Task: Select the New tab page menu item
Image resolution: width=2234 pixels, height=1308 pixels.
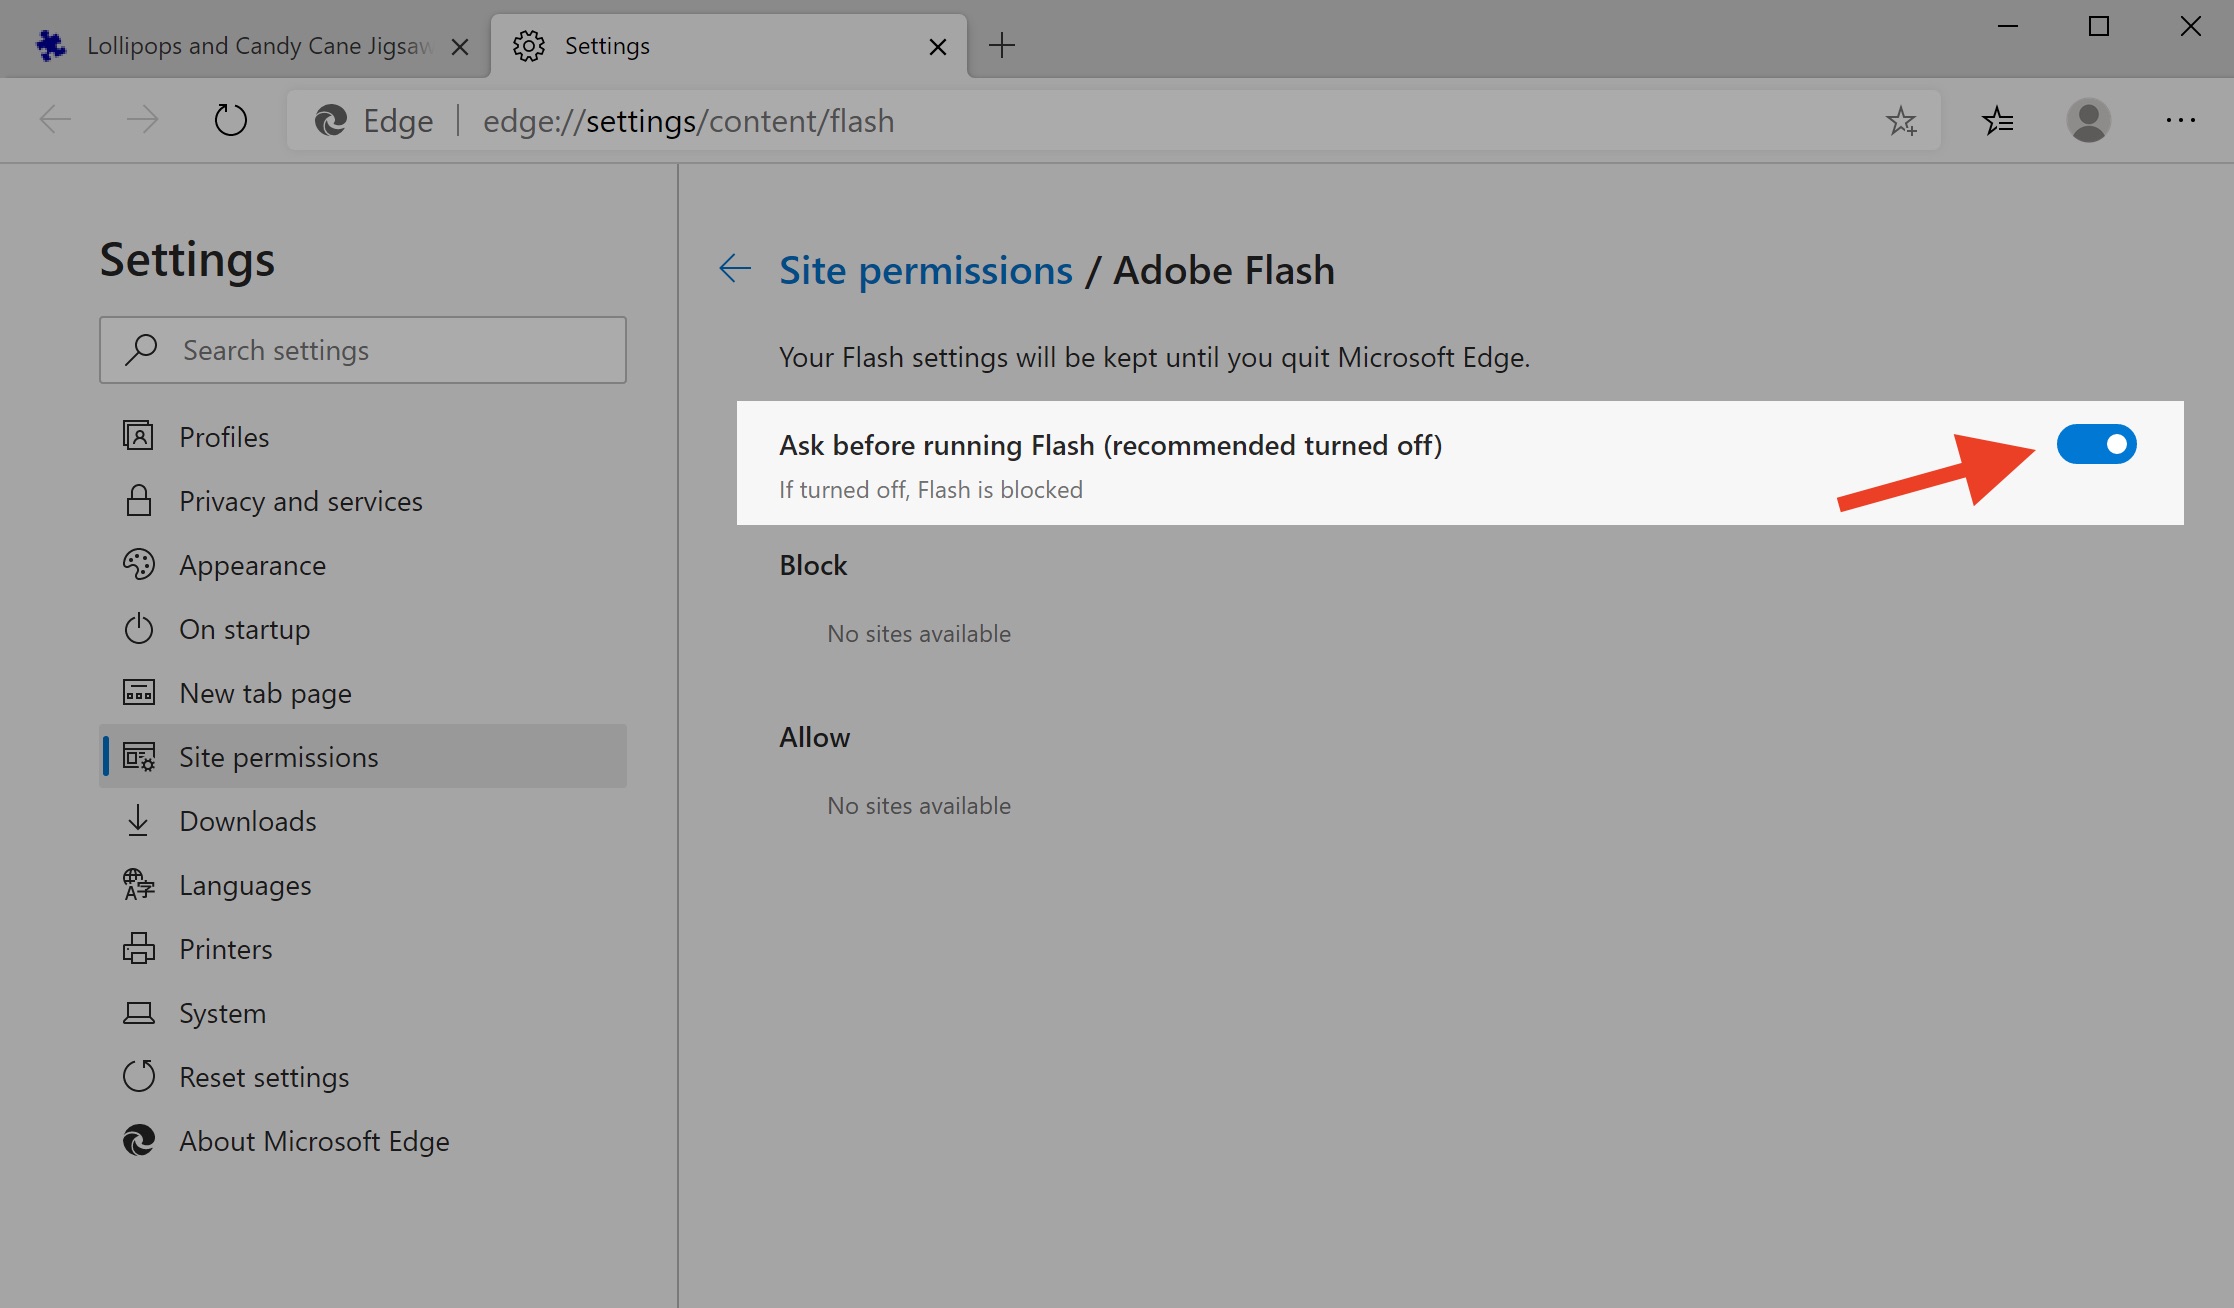Action: pos(265,691)
